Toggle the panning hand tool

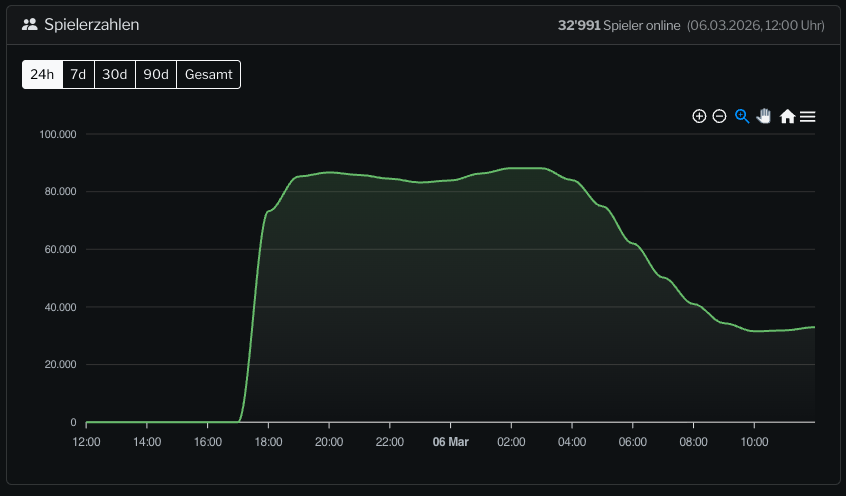click(x=764, y=116)
